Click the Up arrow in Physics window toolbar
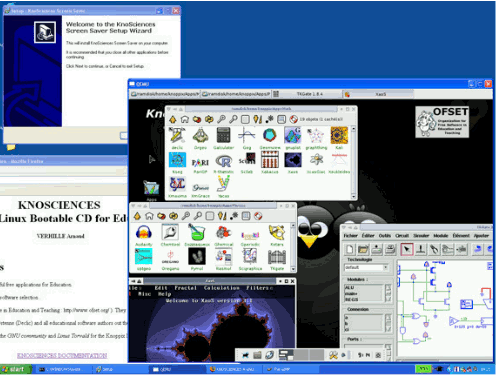 [137, 216]
